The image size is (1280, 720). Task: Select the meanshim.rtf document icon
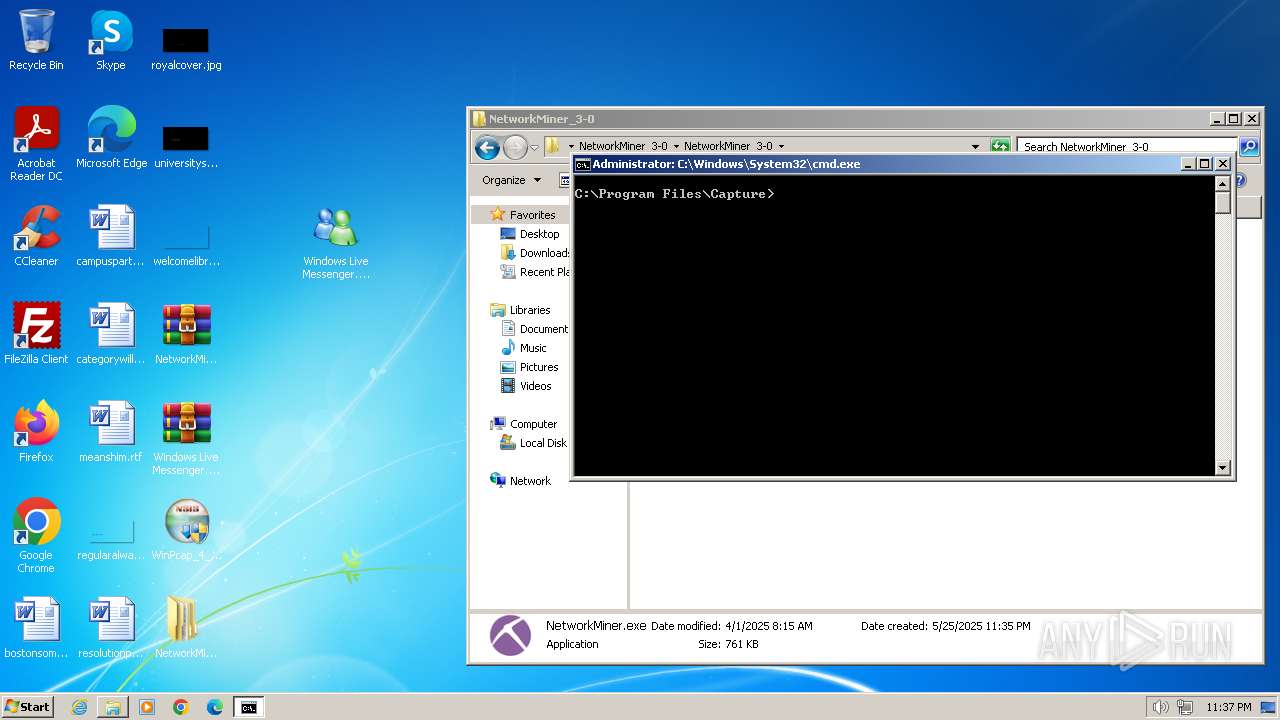point(111,432)
